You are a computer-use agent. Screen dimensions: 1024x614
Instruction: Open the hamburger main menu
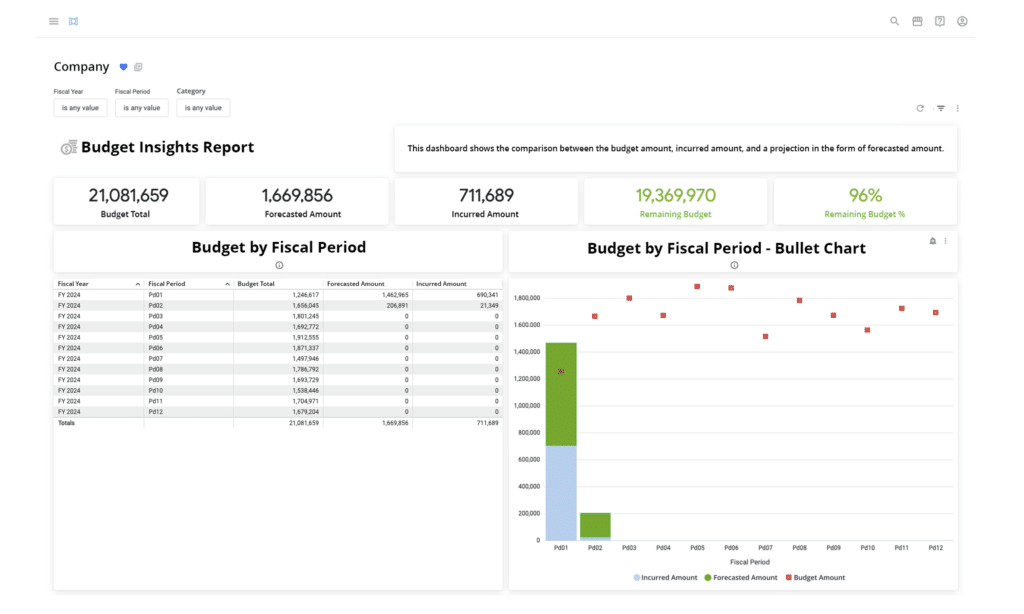click(53, 21)
